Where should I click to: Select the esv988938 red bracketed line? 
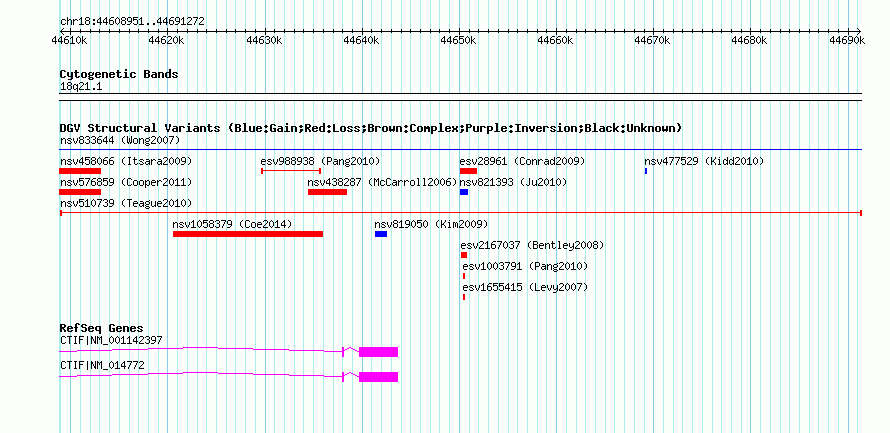291,171
